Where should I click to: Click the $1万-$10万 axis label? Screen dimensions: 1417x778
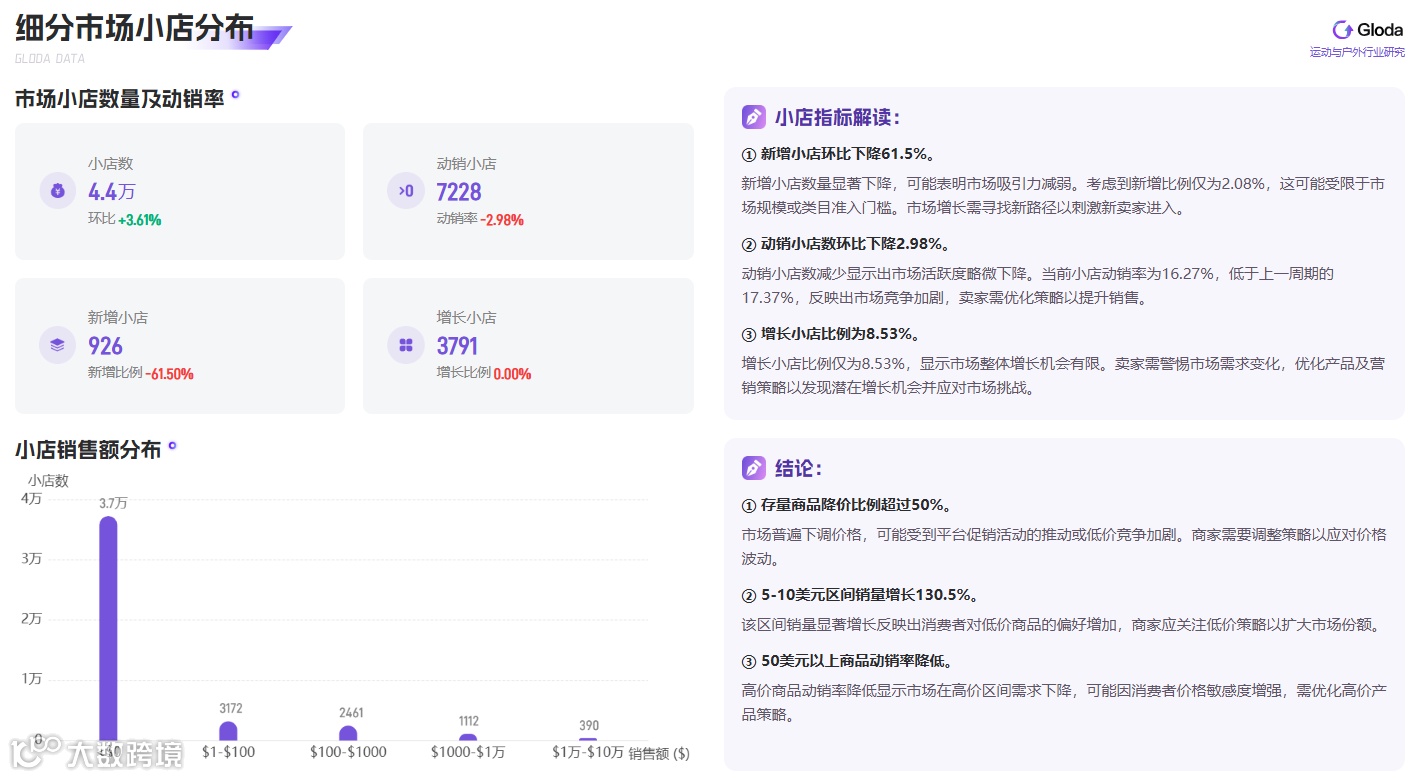588,752
